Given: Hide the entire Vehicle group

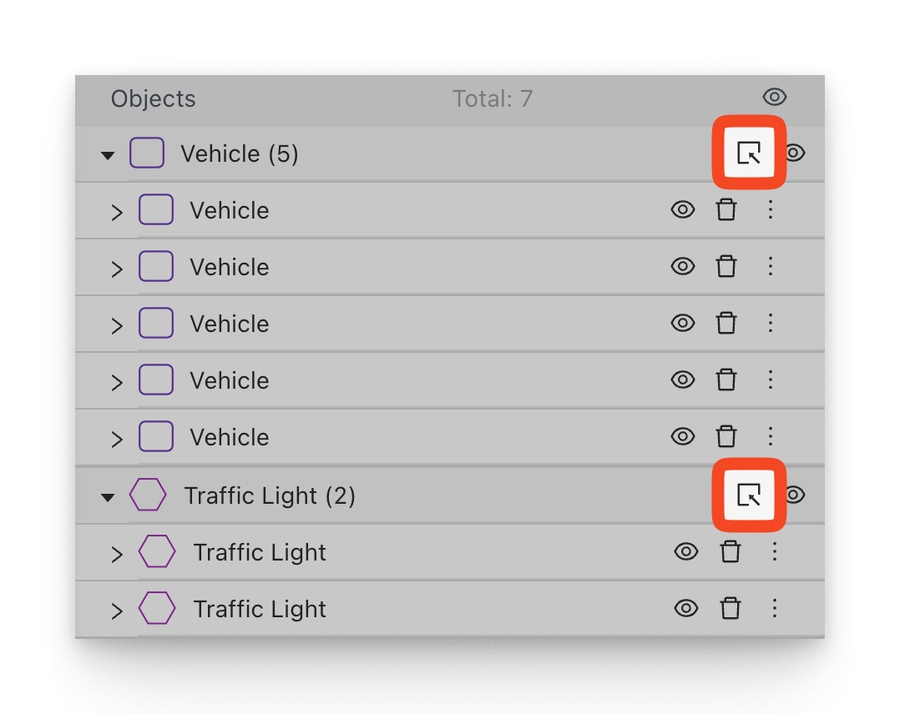Looking at the screenshot, I should coord(796,153).
